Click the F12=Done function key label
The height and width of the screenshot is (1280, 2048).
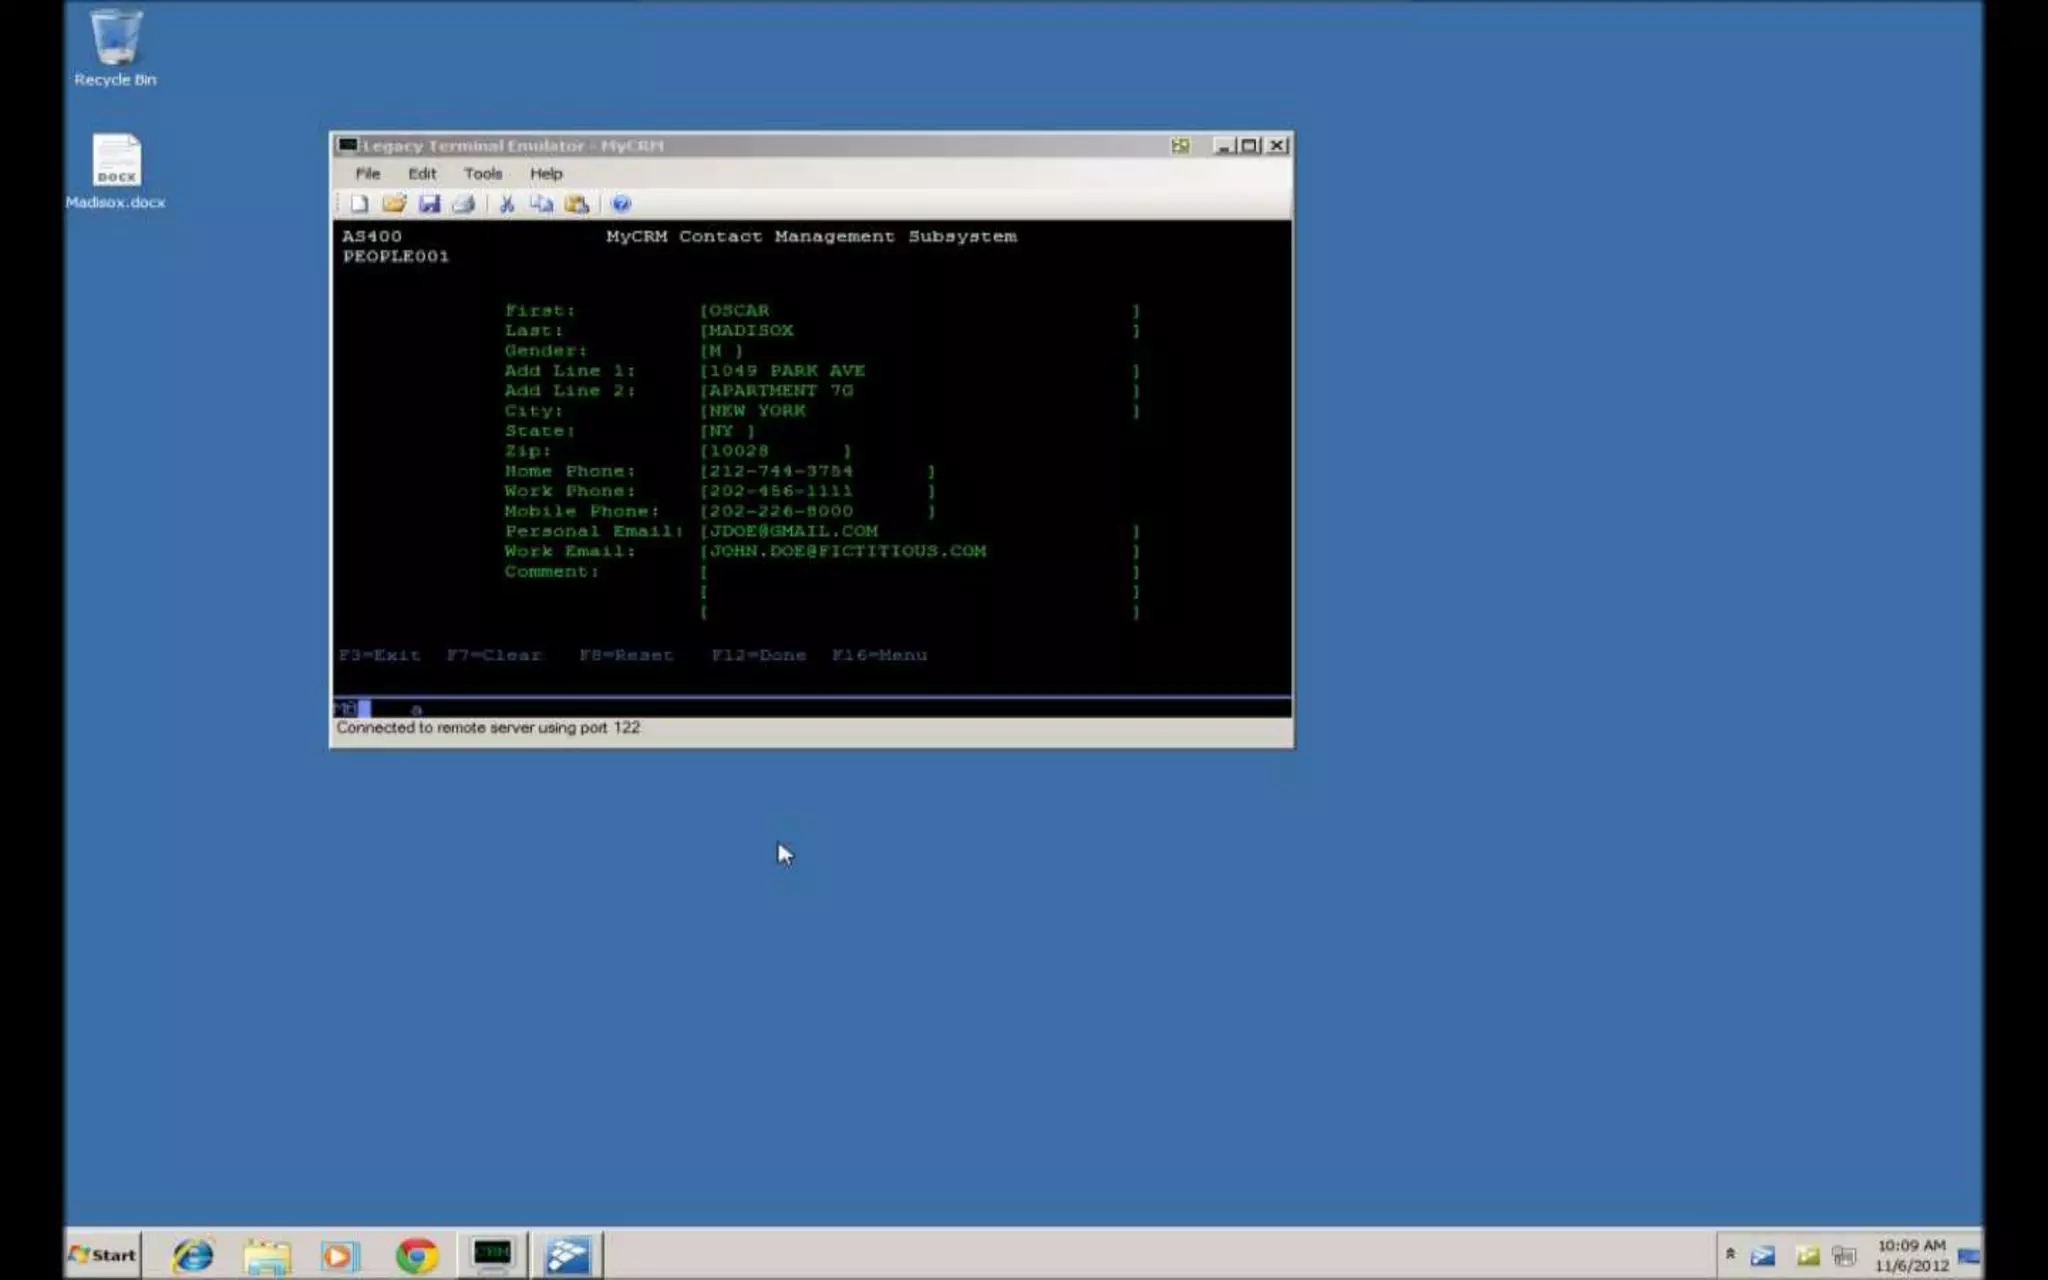click(759, 655)
